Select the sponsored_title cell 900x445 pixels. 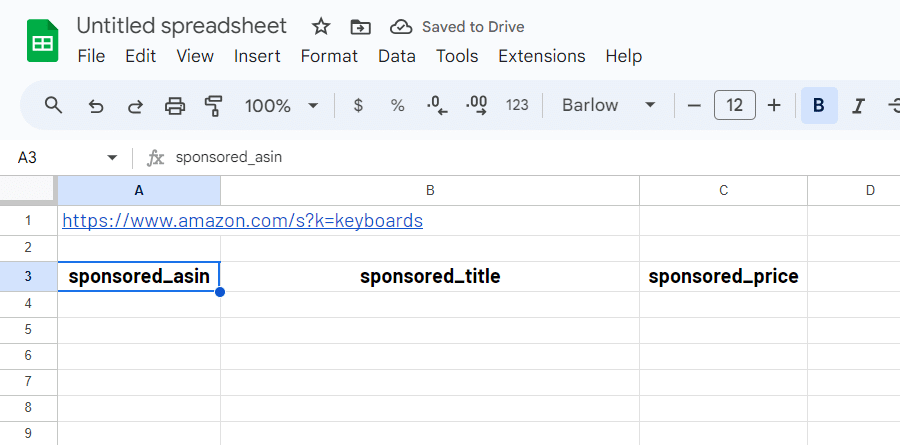click(x=430, y=277)
